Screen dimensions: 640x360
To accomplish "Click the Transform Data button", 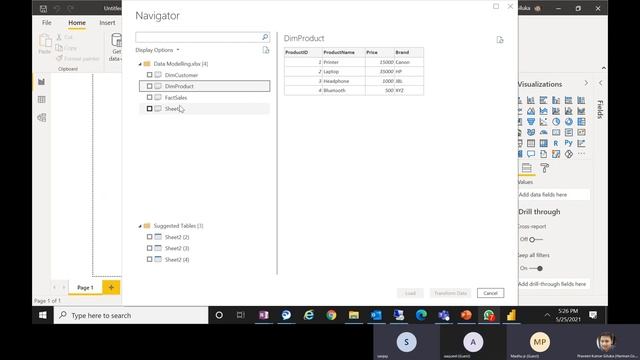I will tap(450, 293).
